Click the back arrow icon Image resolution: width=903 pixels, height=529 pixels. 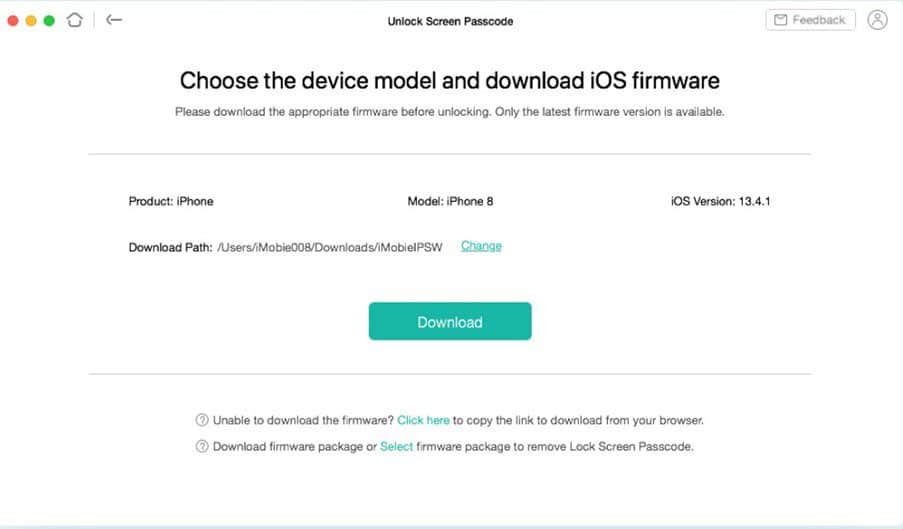[114, 20]
